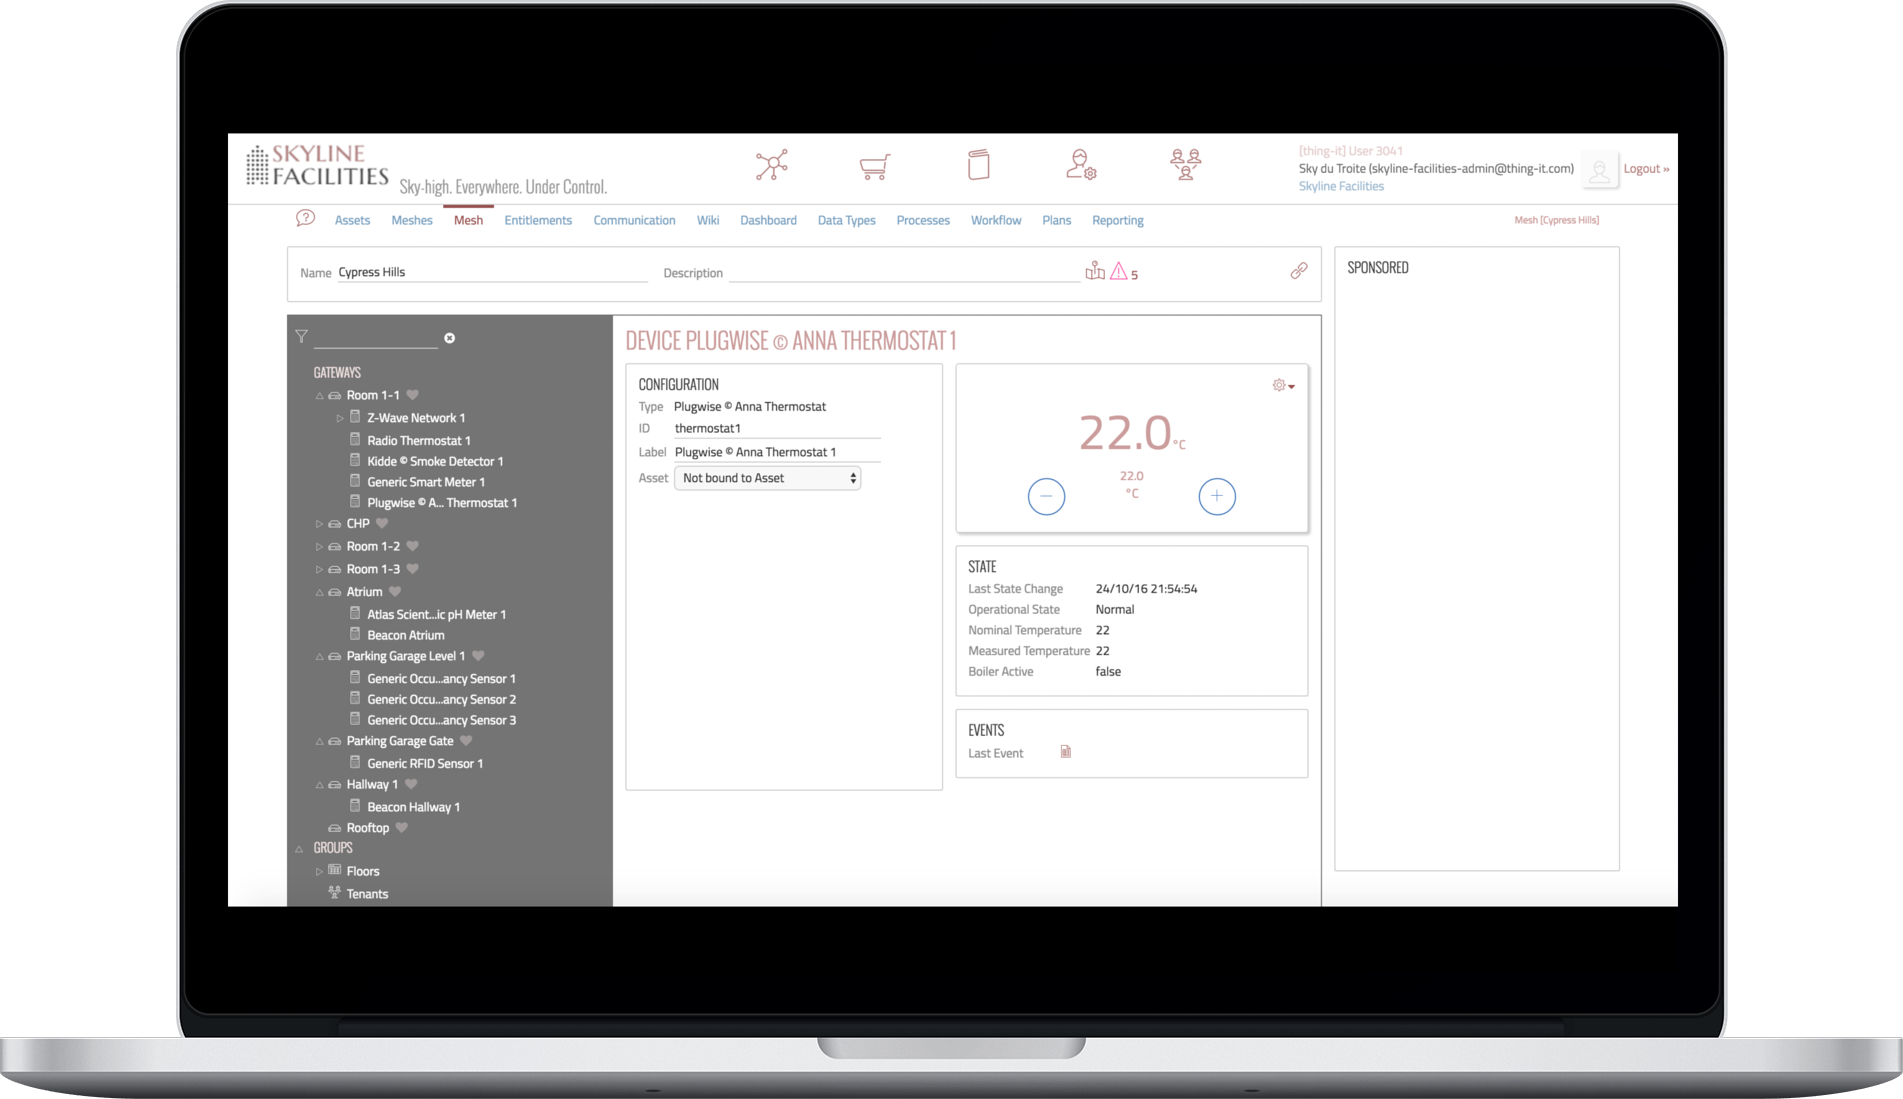
Task: Click the warning triangle alert icon
Action: [x=1118, y=272]
